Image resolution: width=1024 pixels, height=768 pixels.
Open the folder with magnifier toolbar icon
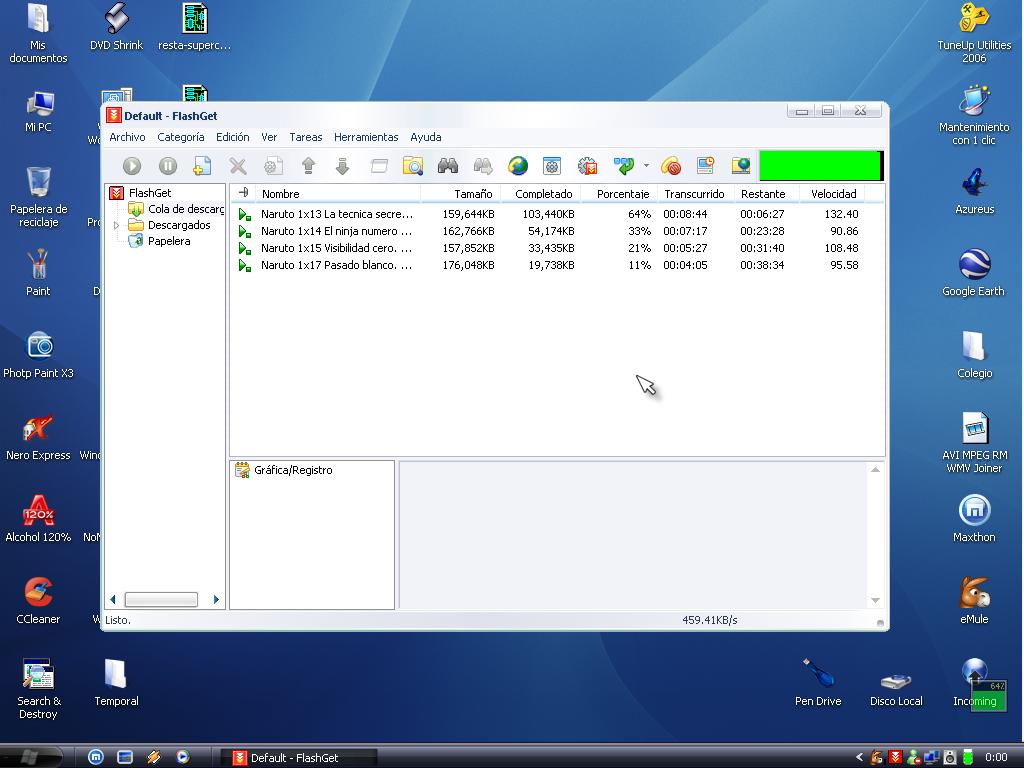tap(413, 166)
